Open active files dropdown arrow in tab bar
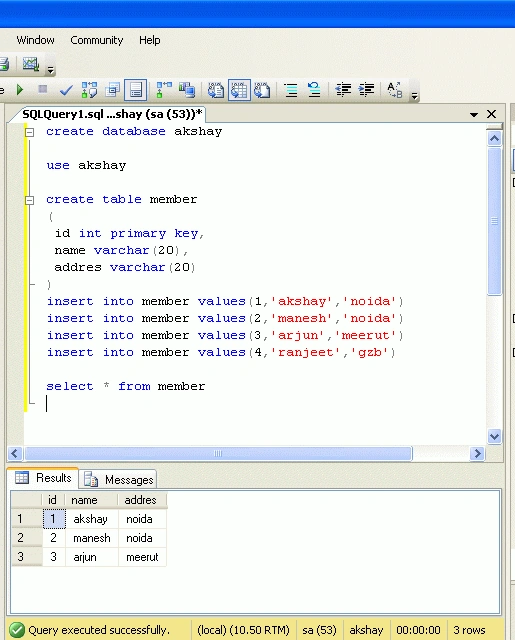This screenshot has width=515, height=640. (x=474, y=115)
